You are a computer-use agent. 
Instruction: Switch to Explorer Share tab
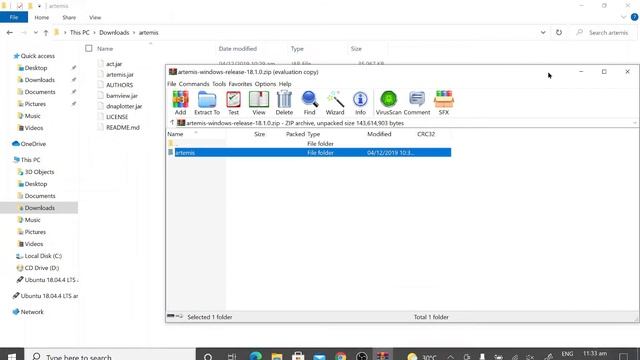[x=69, y=18]
